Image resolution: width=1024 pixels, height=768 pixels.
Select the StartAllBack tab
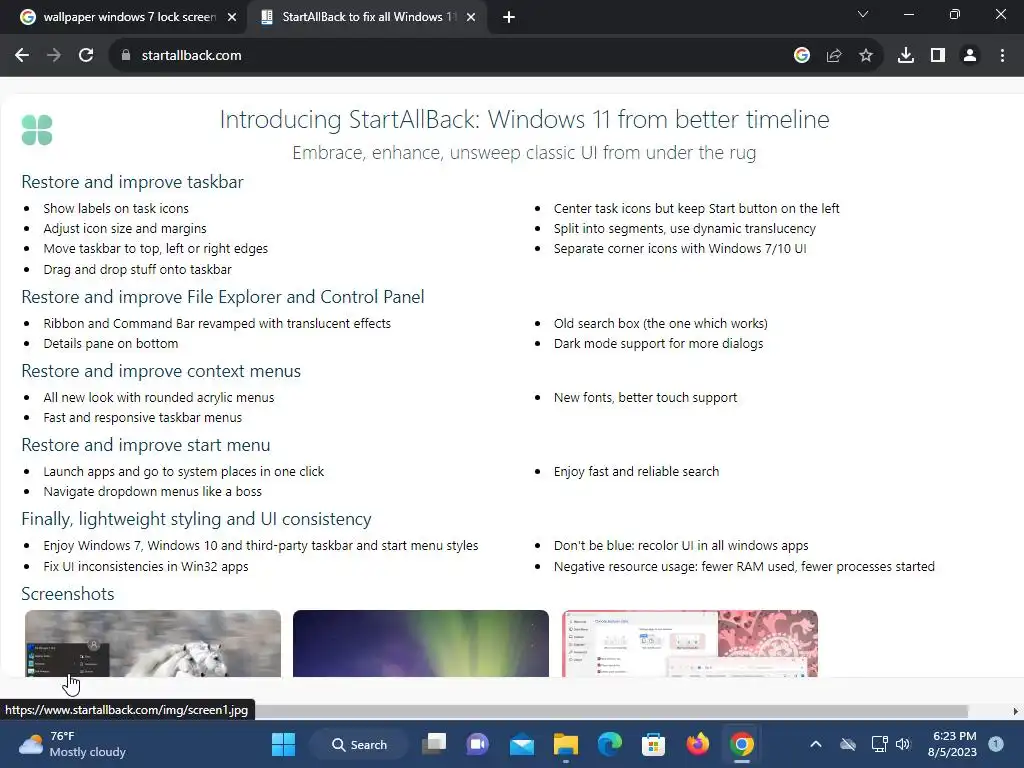click(x=369, y=17)
